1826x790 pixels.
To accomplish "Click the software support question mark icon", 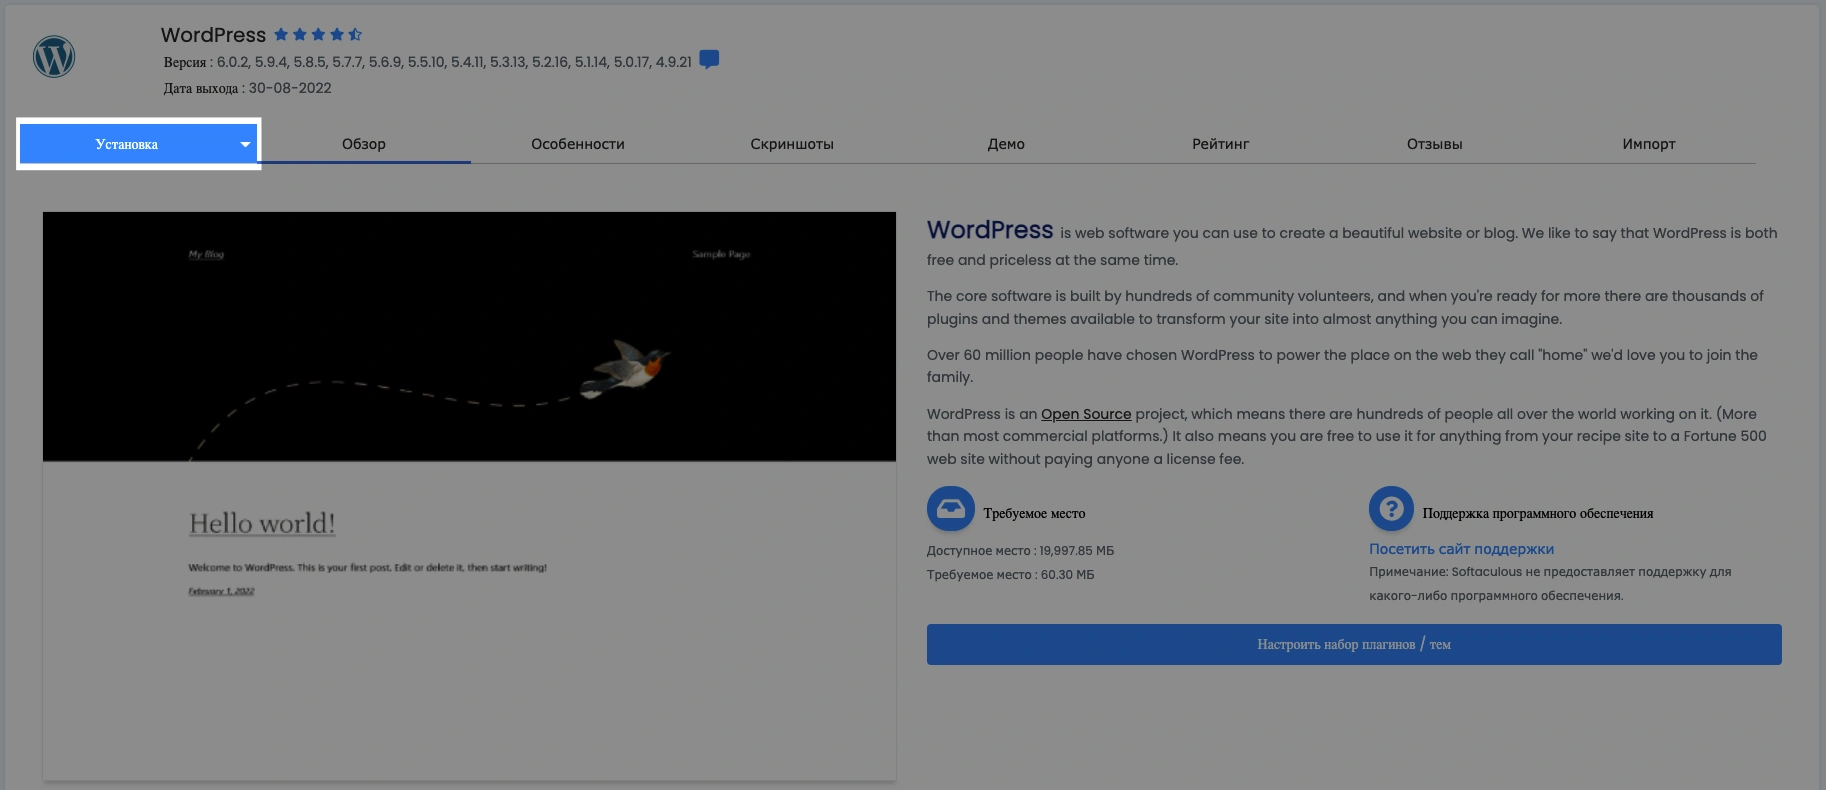I will click(x=1391, y=509).
